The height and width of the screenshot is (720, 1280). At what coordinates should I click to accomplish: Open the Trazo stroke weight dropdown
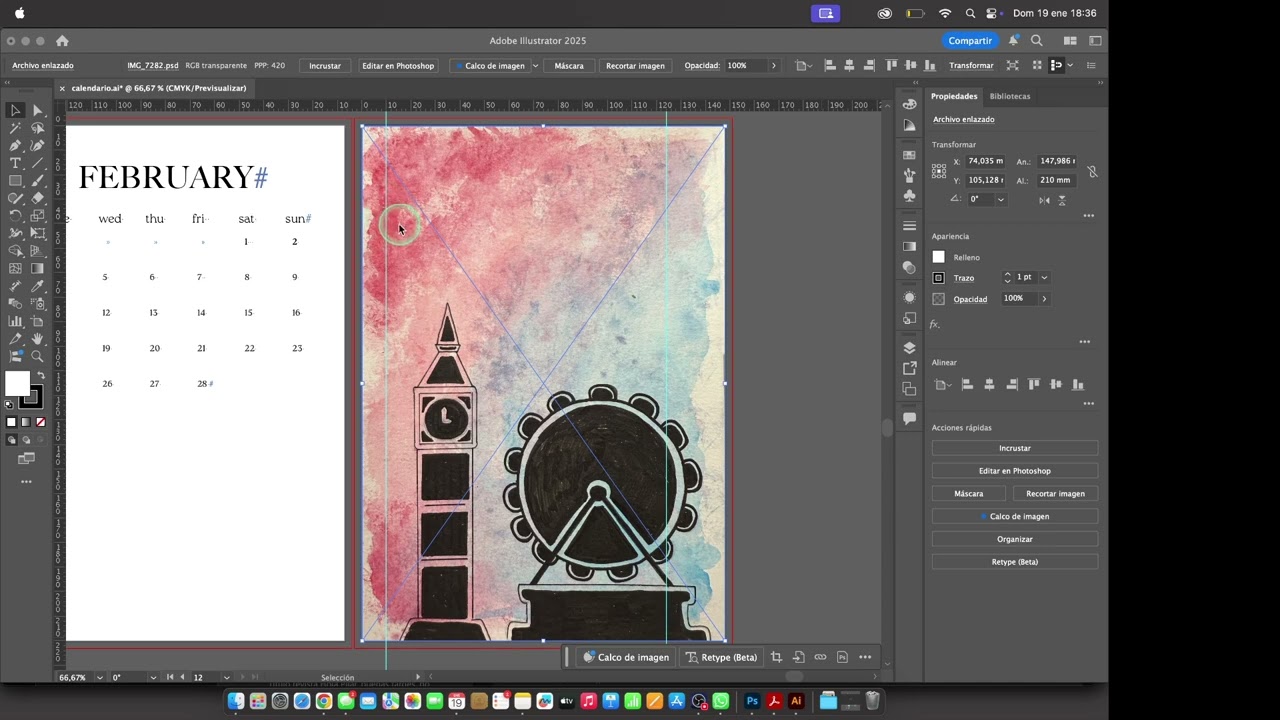pos(1044,277)
